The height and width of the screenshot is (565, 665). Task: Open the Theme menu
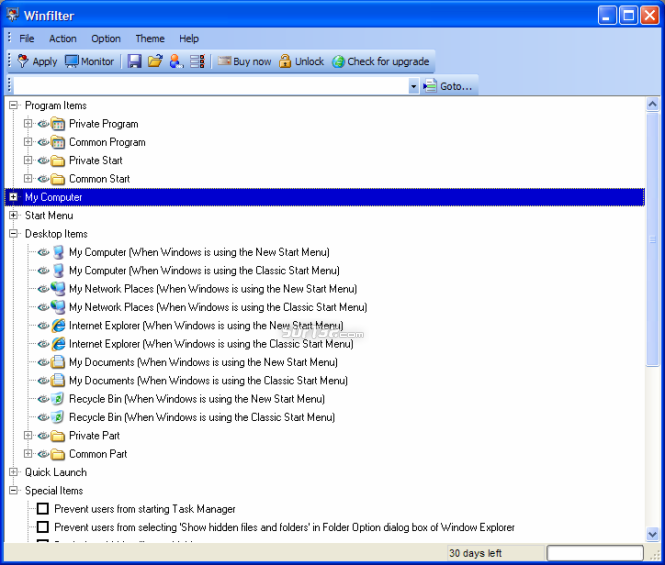(x=150, y=39)
